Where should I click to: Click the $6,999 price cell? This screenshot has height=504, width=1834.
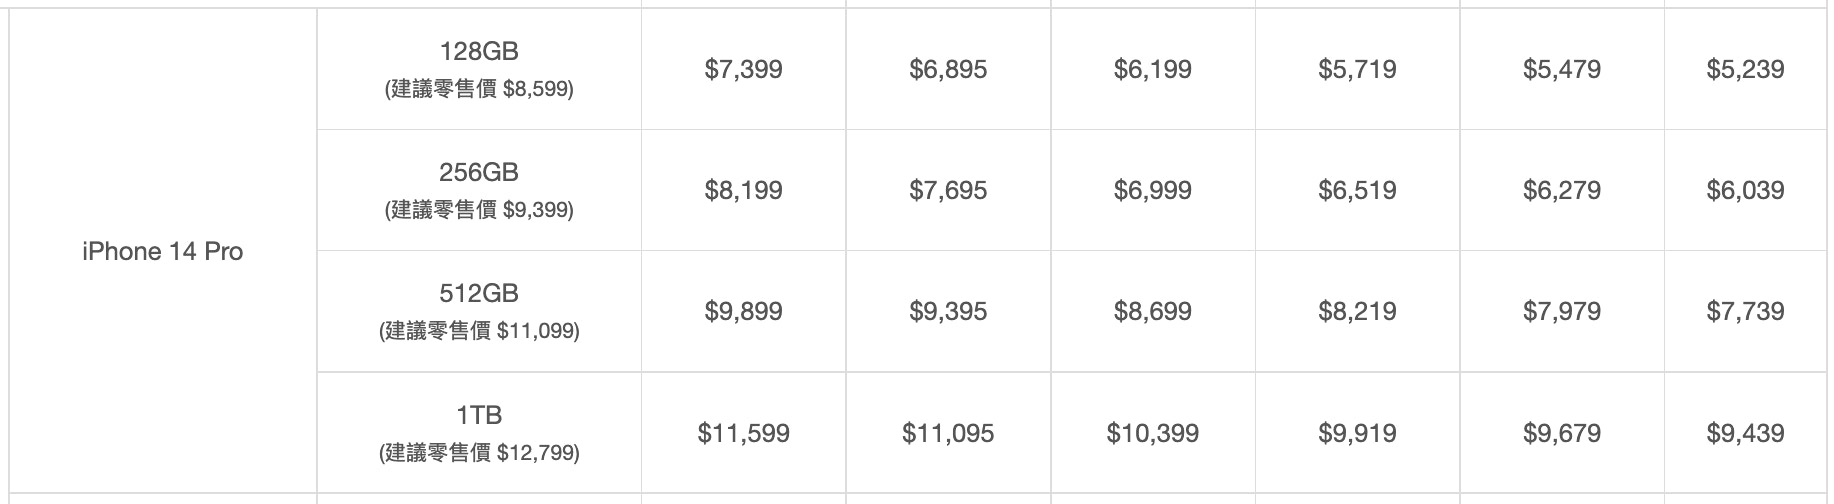coord(1153,190)
